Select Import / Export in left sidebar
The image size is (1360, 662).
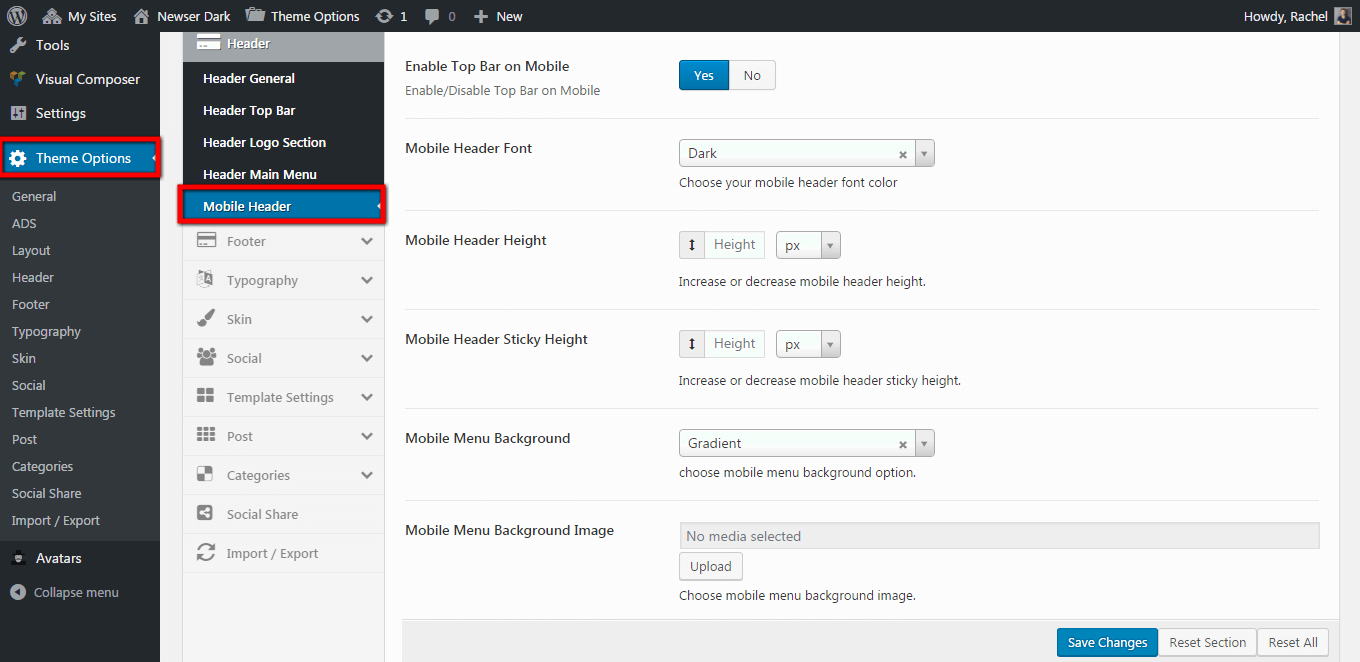55,520
